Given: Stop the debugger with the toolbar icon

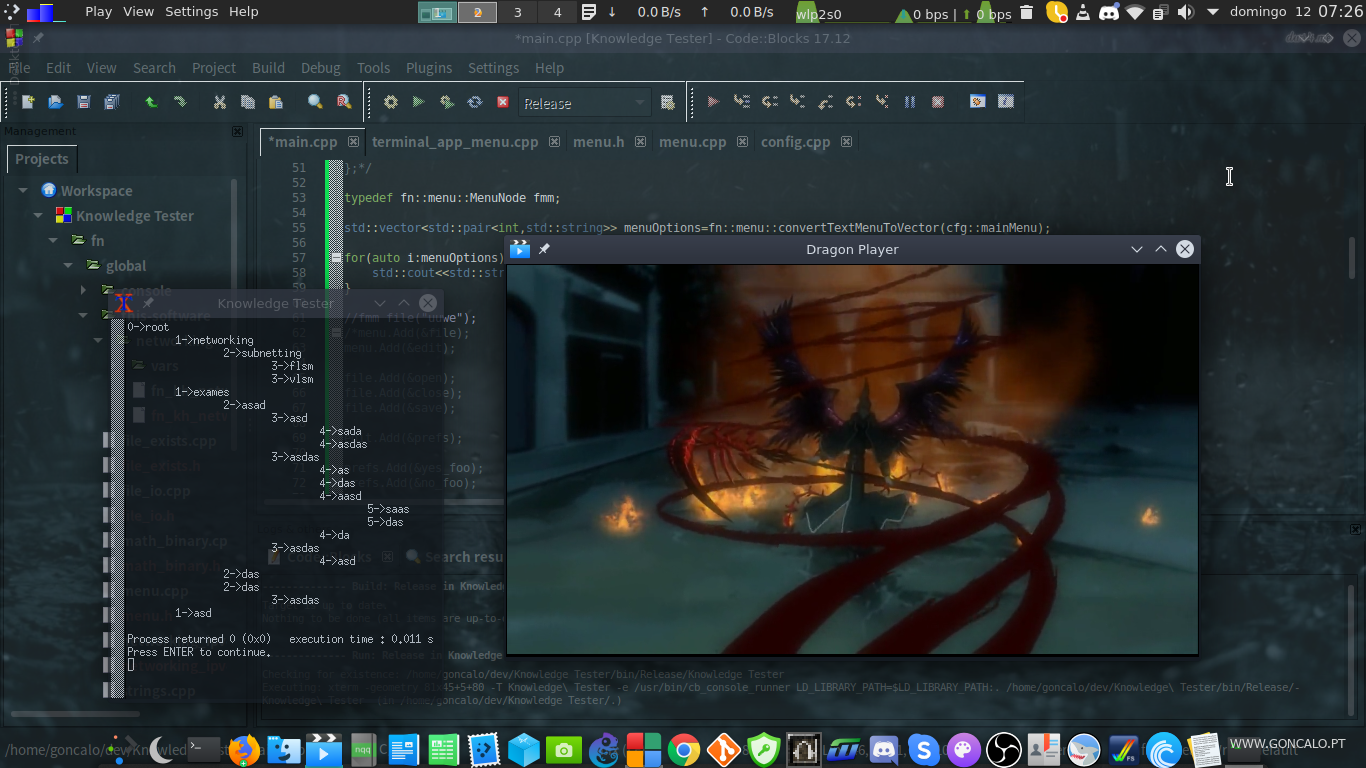Looking at the screenshot, I should click(x=938, y=102).
